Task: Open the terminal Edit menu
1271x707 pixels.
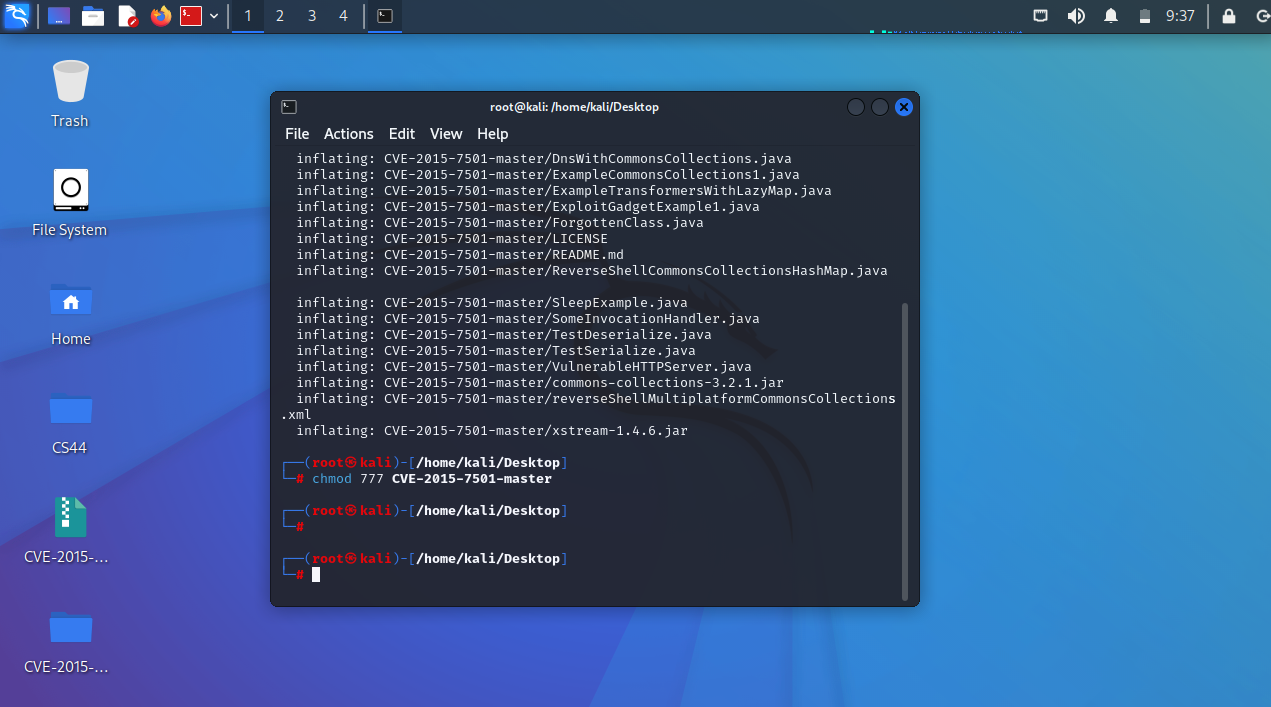Action: (x=402, y=134)
